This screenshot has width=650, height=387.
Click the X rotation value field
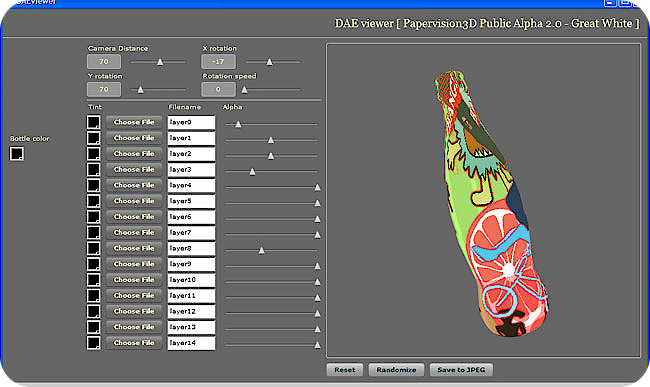[218, 62]
